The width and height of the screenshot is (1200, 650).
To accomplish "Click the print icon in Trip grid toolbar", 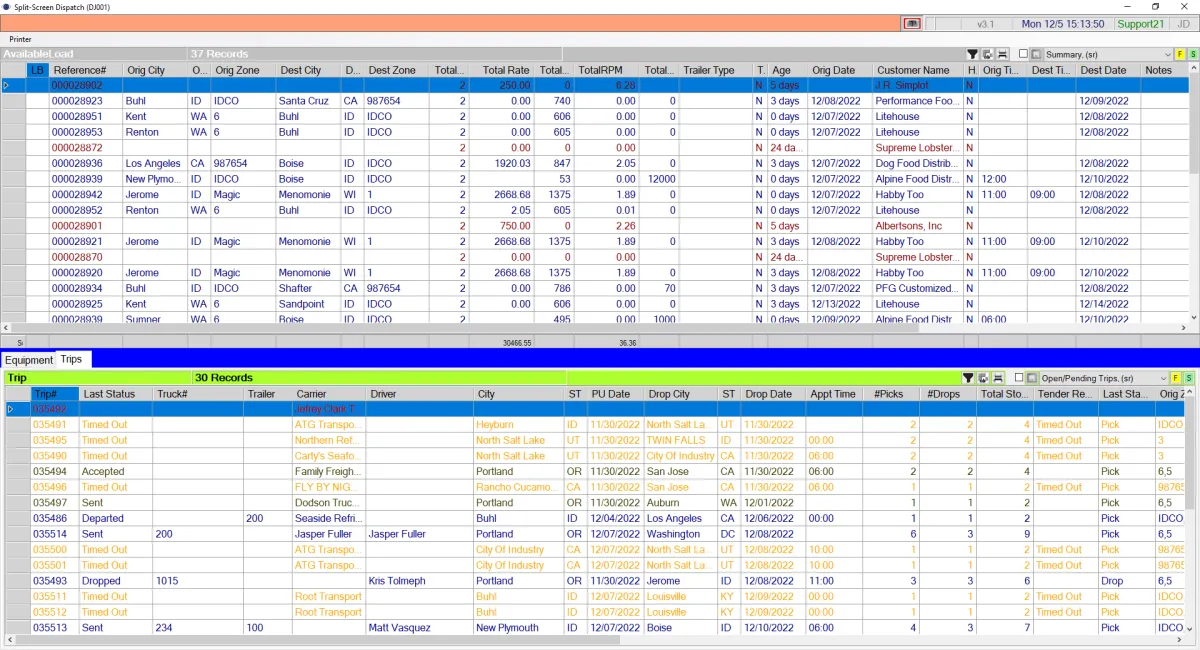I will [x=997, y=378].
